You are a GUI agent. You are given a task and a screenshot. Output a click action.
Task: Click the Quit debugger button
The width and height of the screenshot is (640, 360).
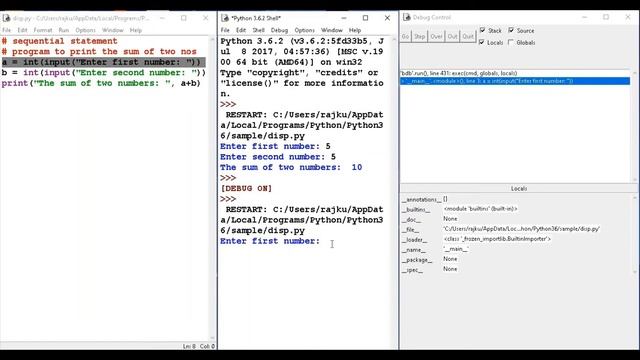(x=468, y=36)
